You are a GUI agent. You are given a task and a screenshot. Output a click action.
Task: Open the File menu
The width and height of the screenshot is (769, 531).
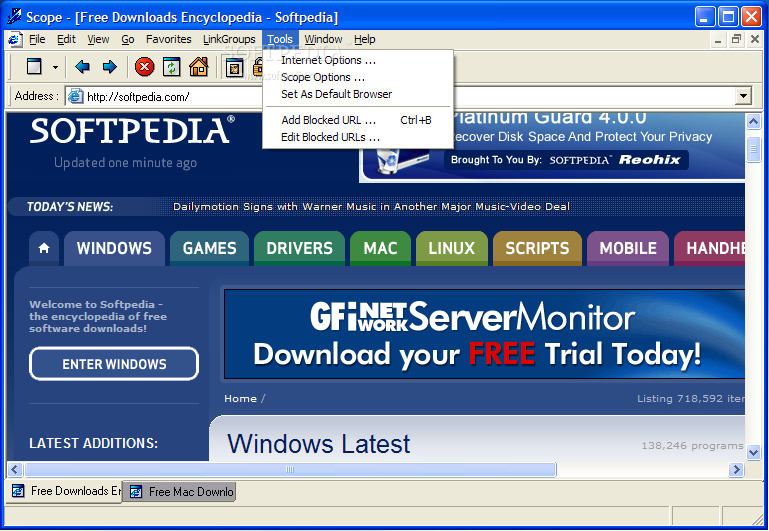tap(37, 39)
